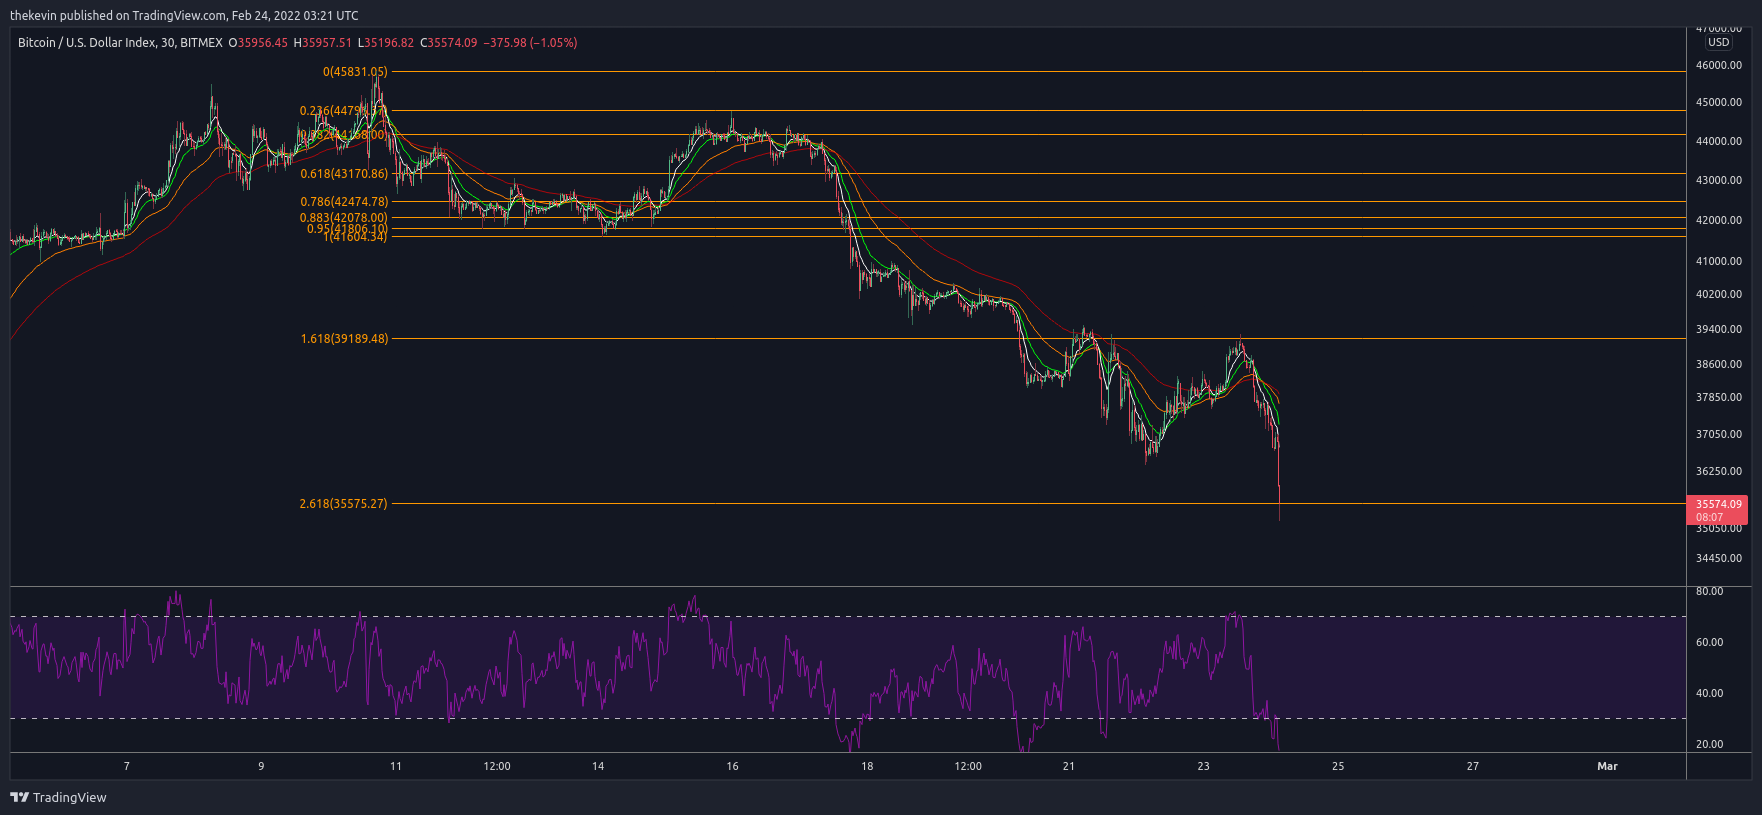The width and height of the screenshot is (1762, 815).
Task: Click the RSI scale value 20.00
Action: click(1710, 744)
